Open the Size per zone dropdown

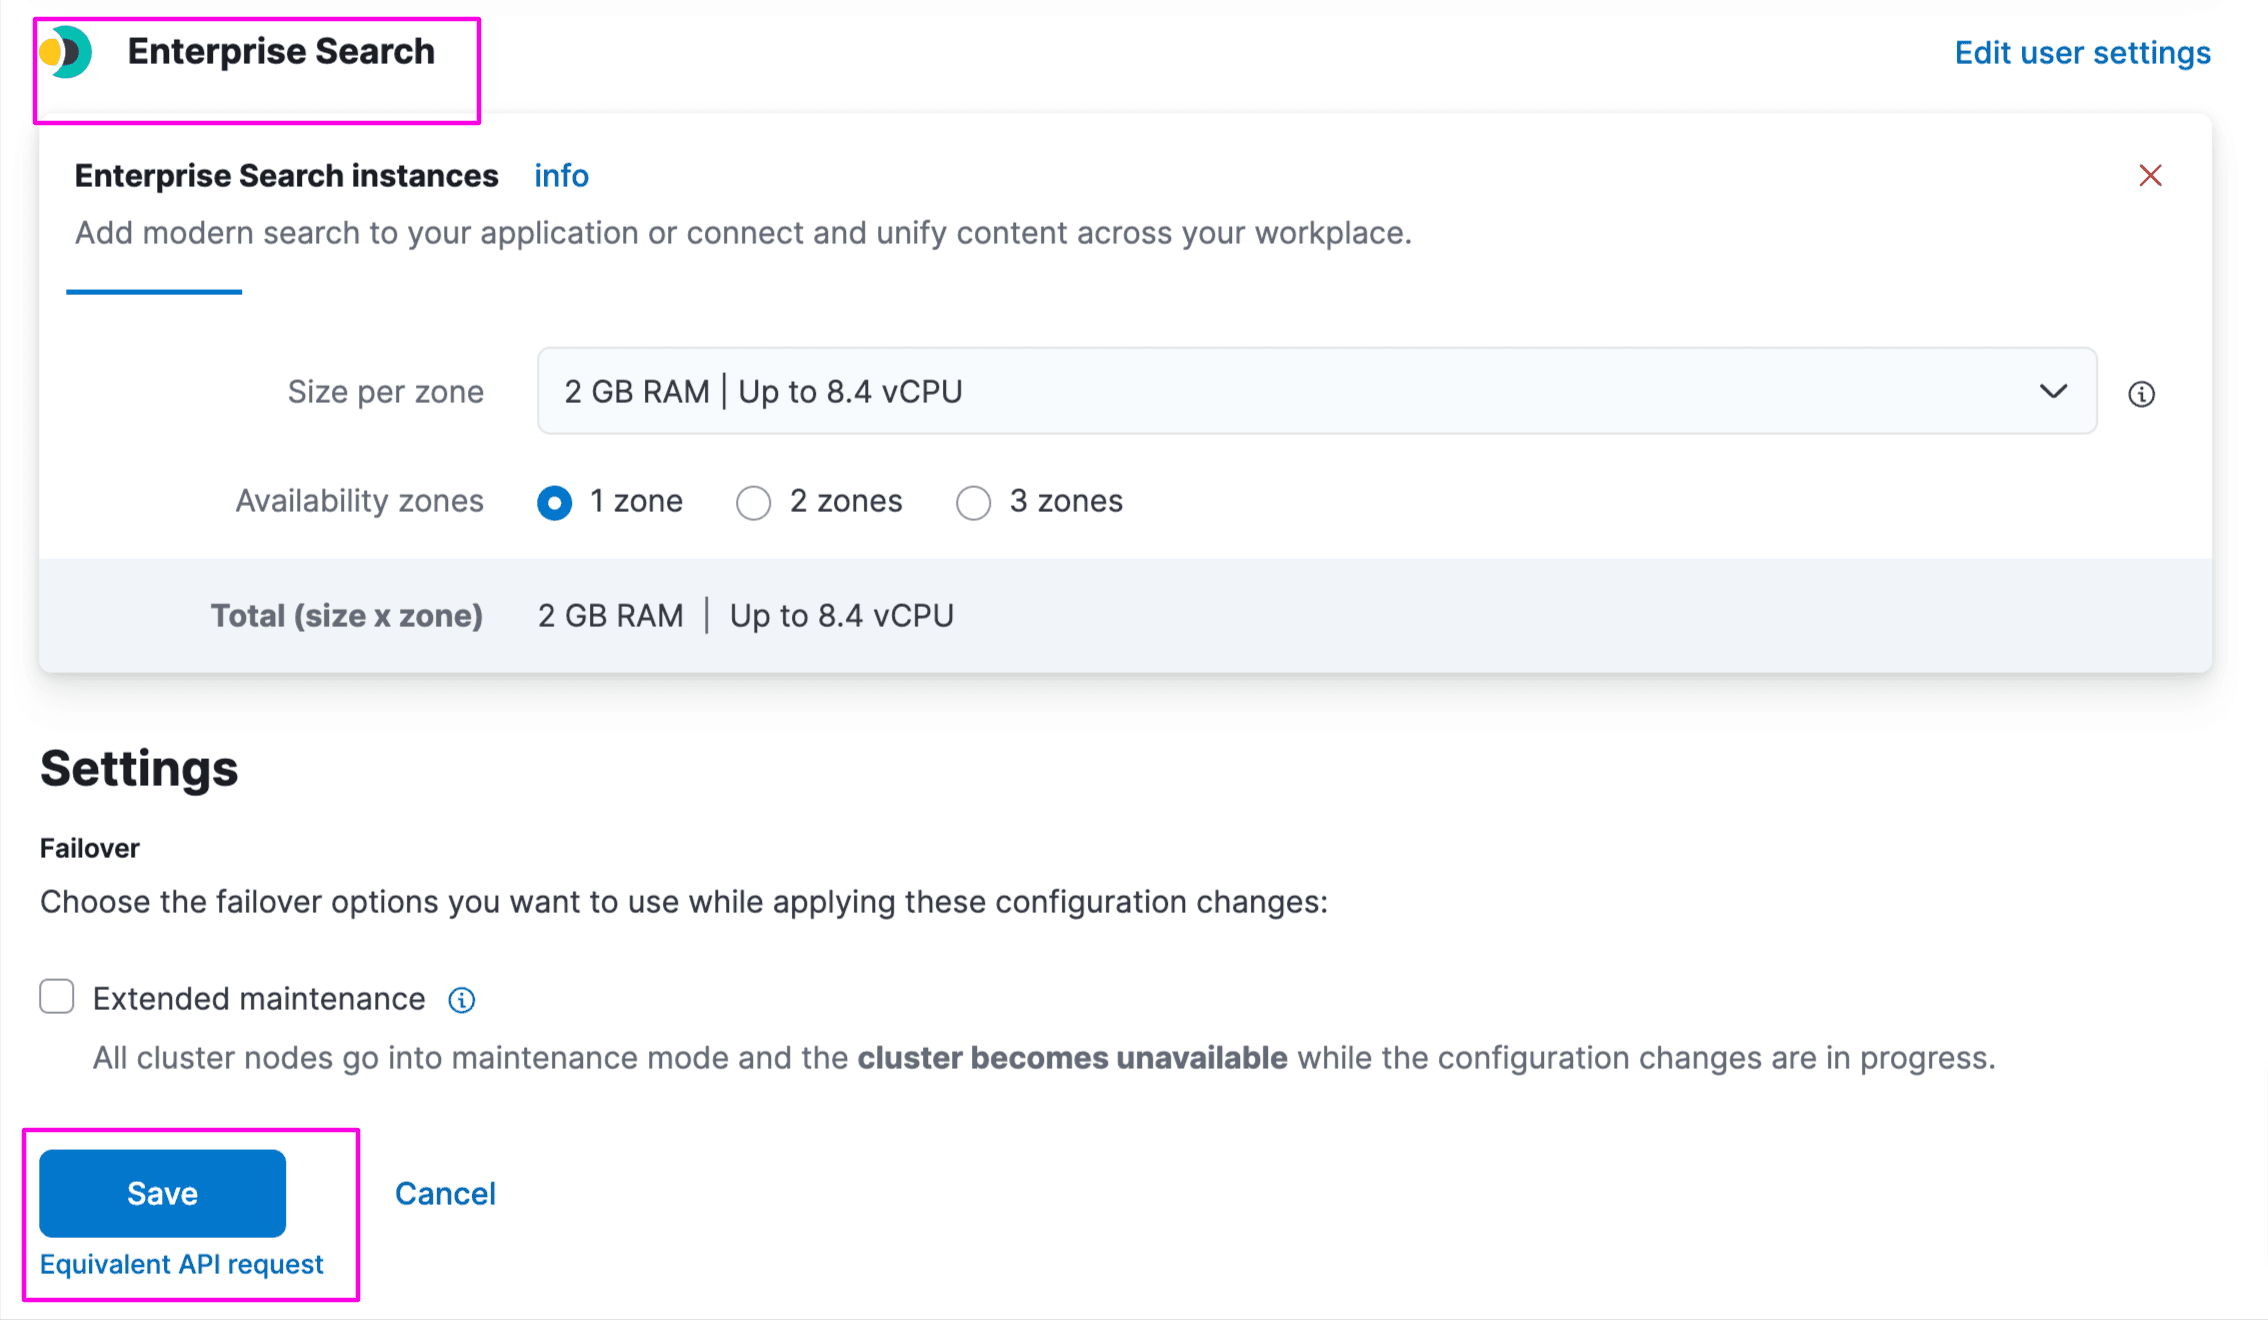coord(1317,391)
